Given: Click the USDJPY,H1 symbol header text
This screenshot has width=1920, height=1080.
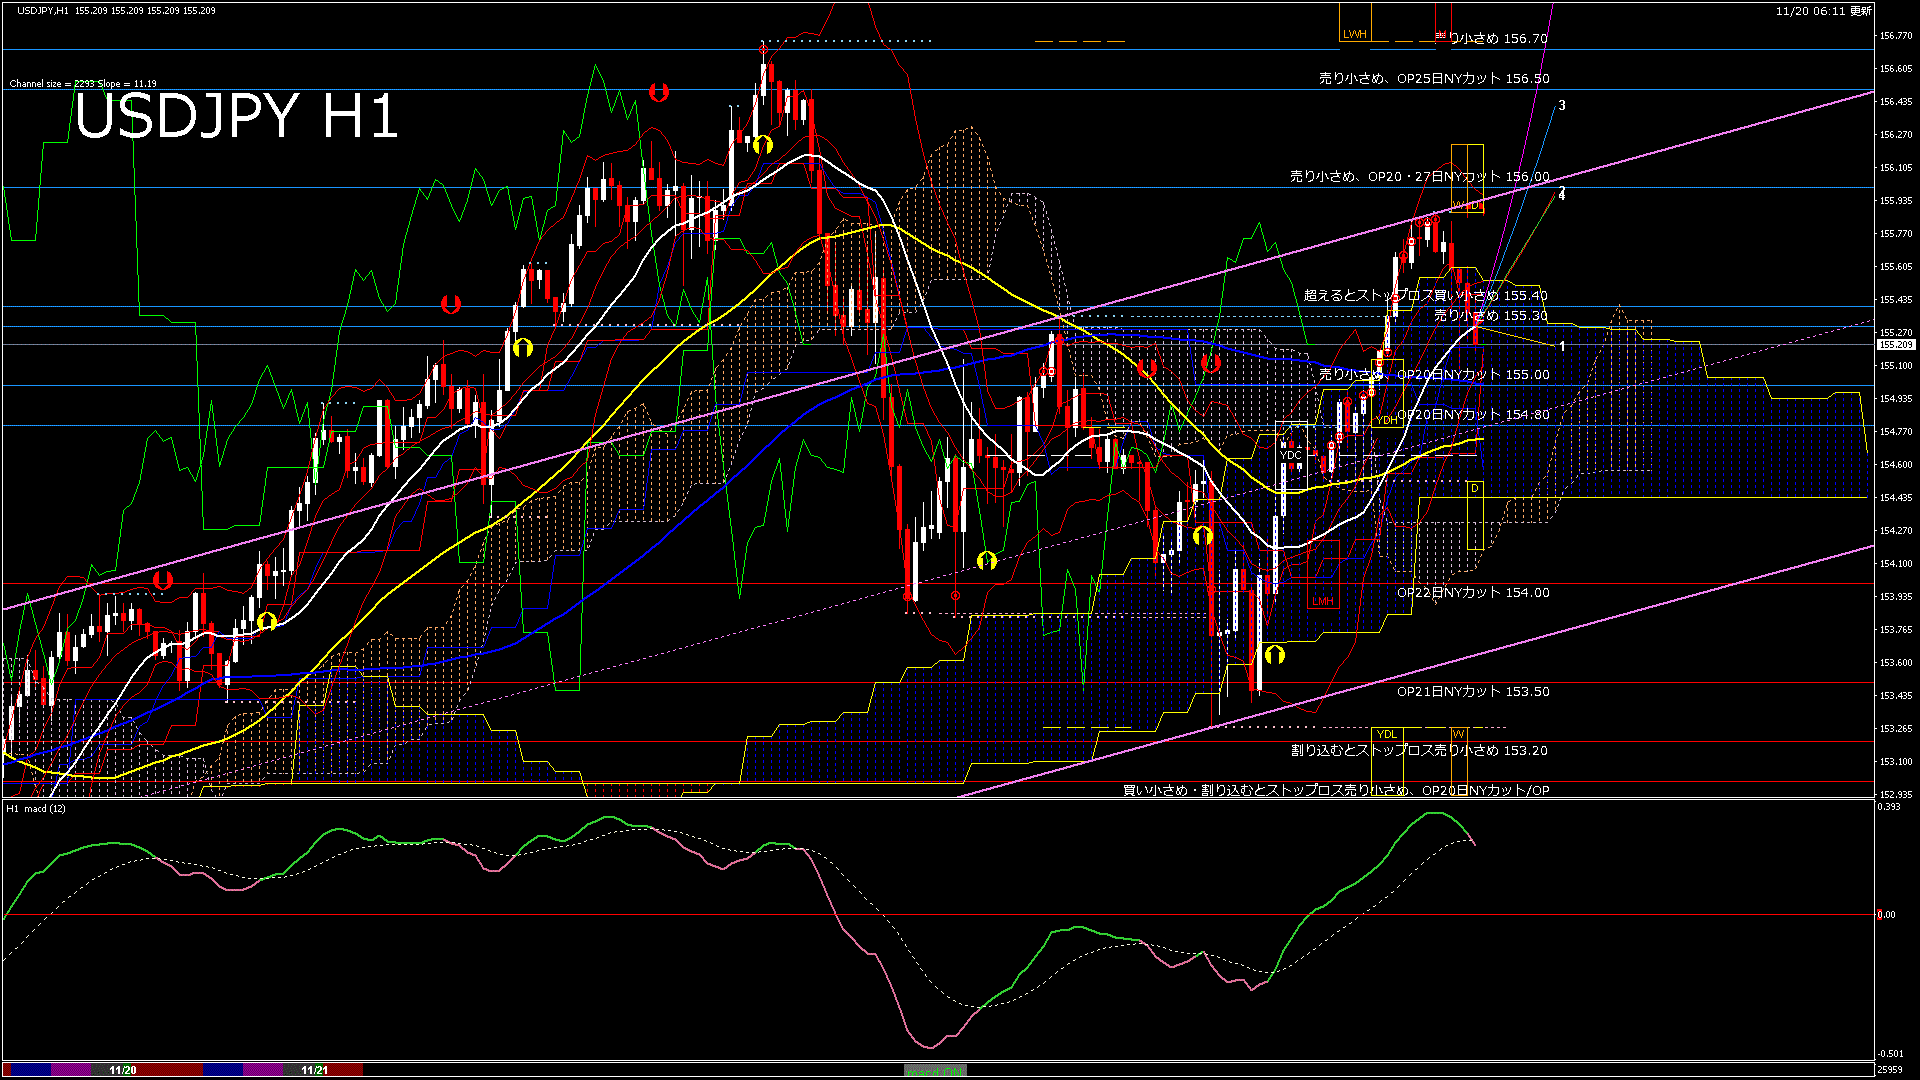Looking at the screenshot, I should pos(43,10).
